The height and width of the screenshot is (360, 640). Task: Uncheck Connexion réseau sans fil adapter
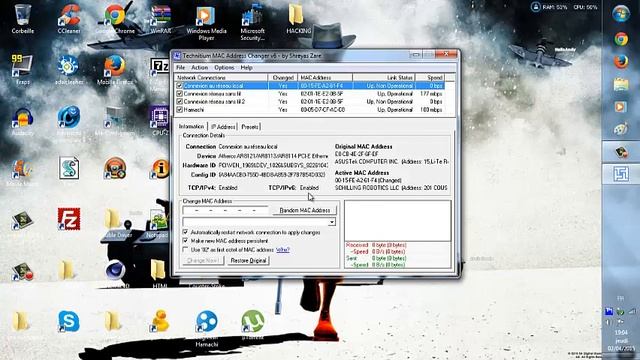point(179,93)
